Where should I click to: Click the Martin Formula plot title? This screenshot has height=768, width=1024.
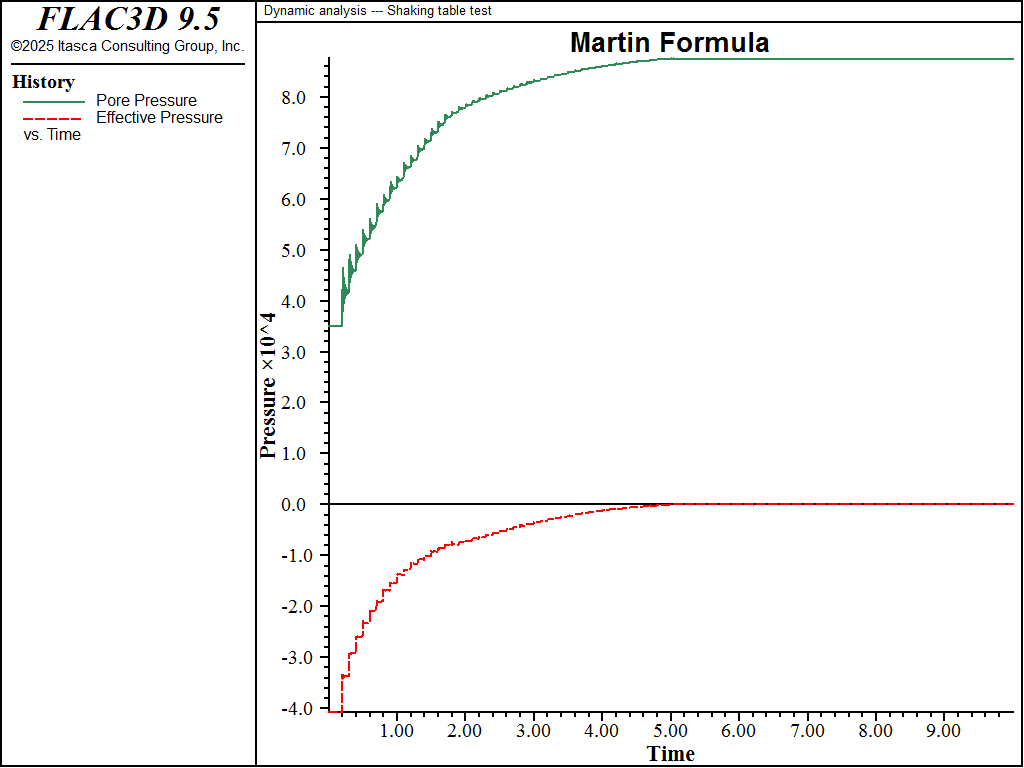[x=669, y=42]
